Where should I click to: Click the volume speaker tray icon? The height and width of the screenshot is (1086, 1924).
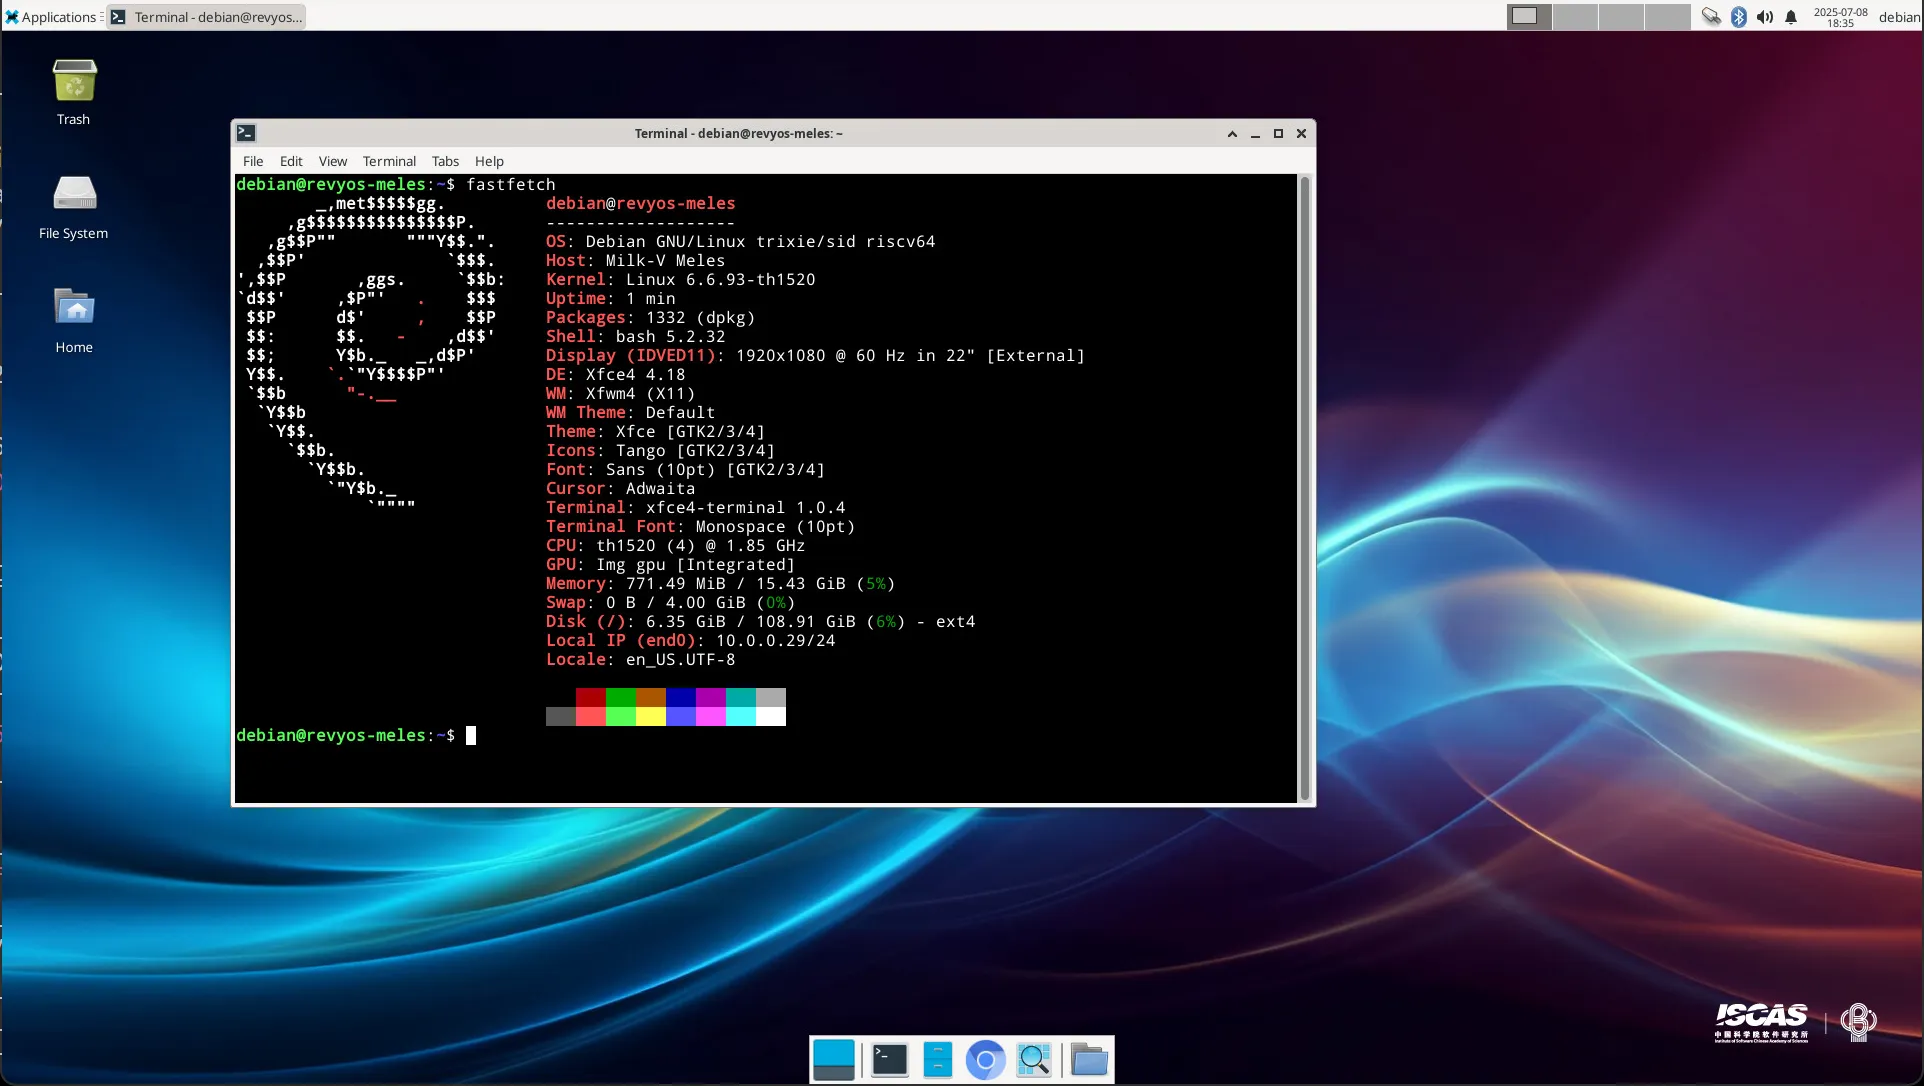tap(1765, 17)
